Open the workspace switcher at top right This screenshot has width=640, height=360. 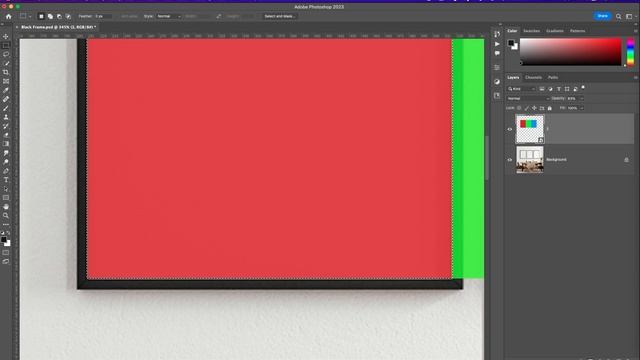coord(630,16)
